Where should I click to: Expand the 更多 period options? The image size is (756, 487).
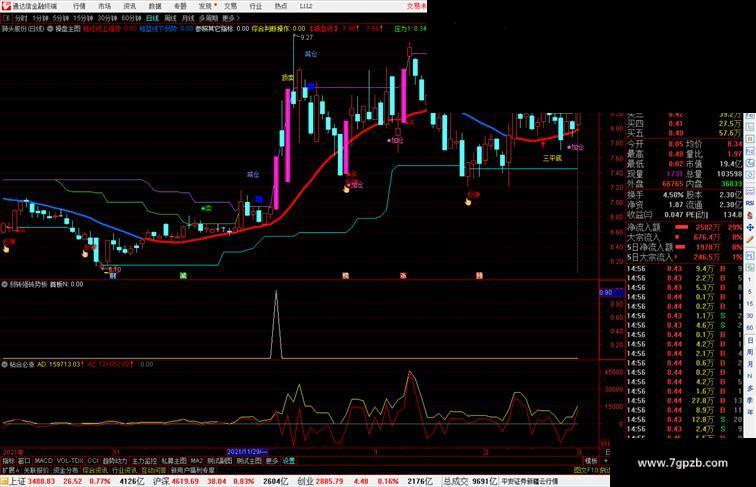[x=230, y=18]
